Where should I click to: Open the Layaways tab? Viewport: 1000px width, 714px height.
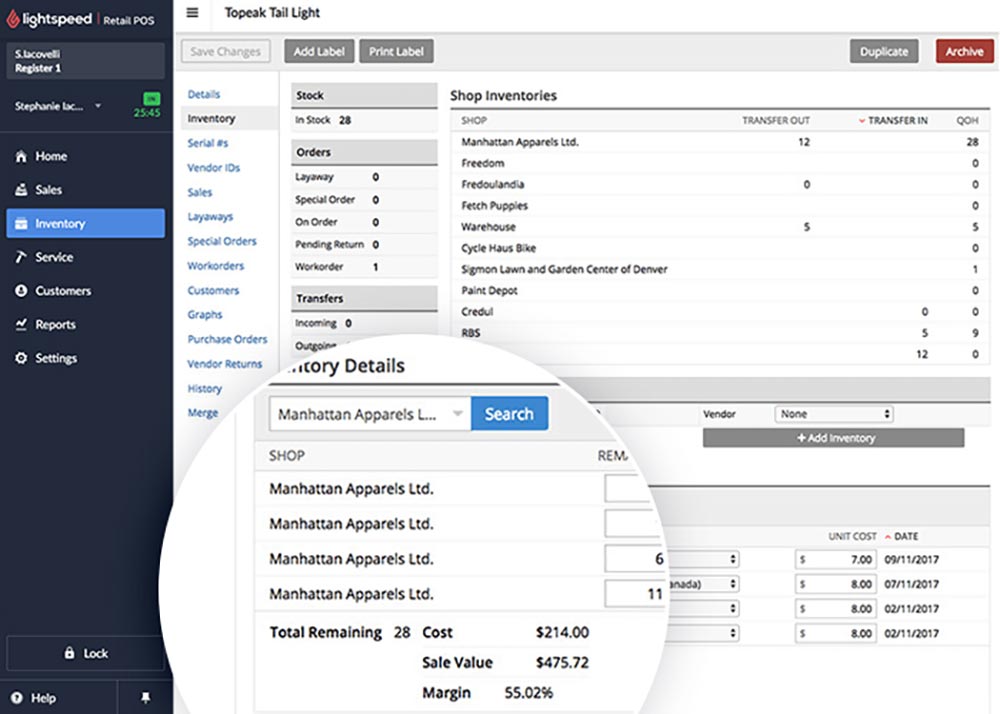(210, 217)
